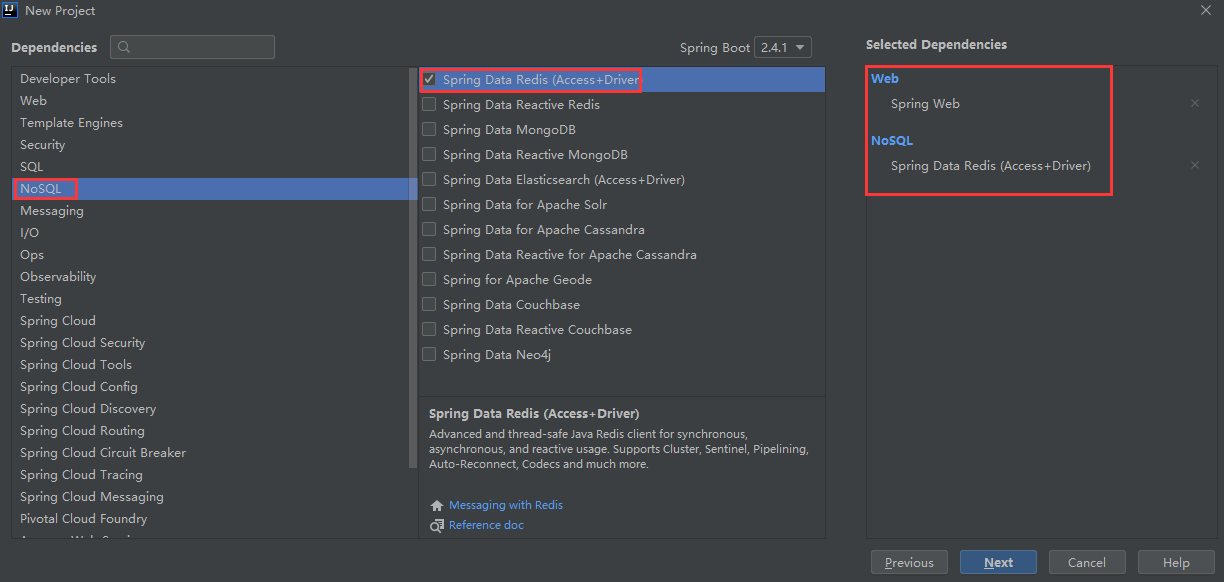Open Pivotal Cloud Foundry category
Viewport: 1224px width, 582px height.
tap(210, 519)
